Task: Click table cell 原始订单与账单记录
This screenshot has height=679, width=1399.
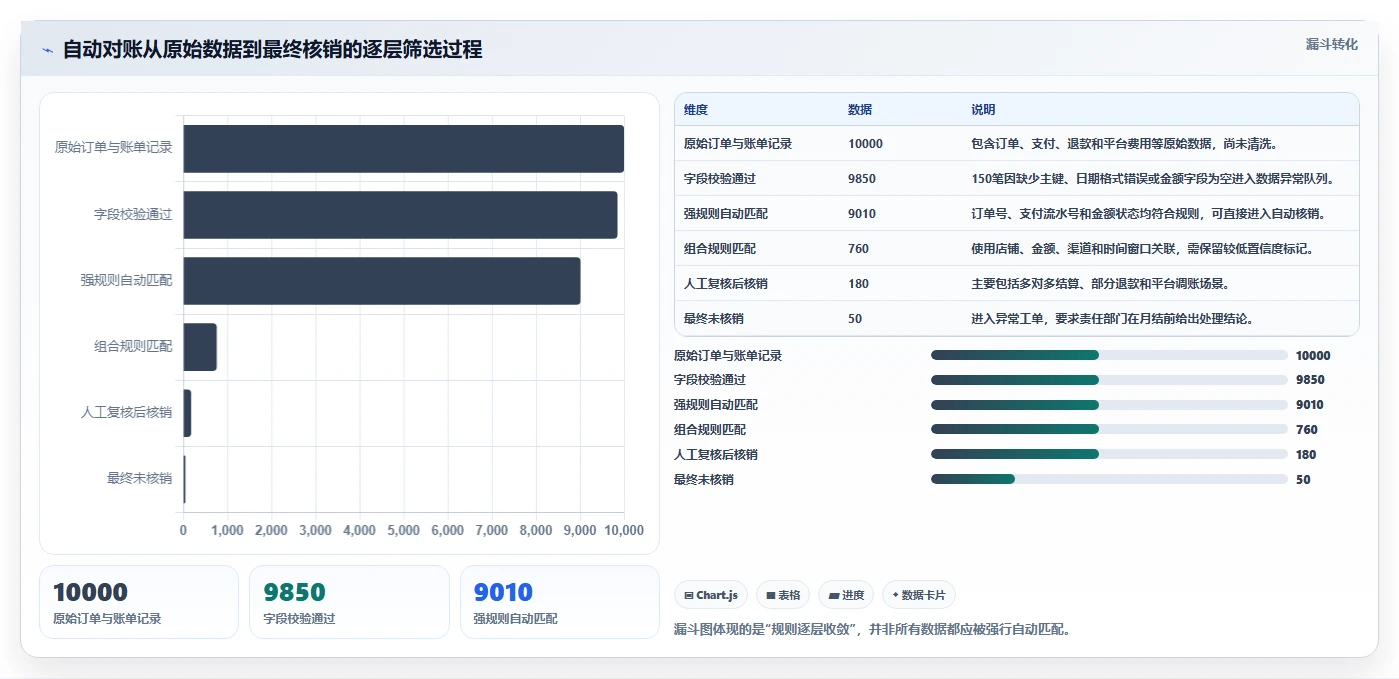Action: point(738,144)
